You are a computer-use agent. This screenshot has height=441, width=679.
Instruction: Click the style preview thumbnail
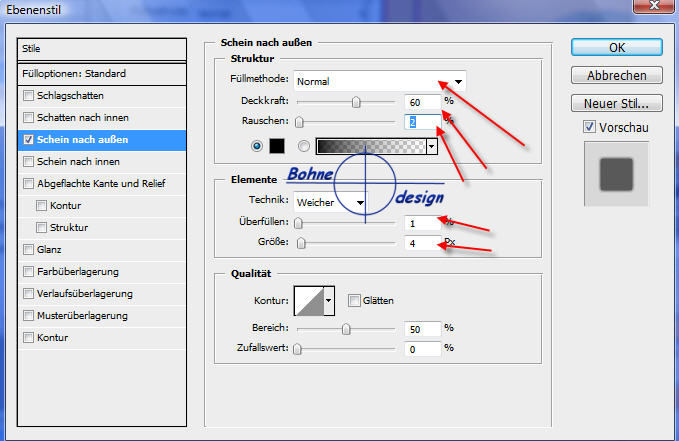click(617, 175)
